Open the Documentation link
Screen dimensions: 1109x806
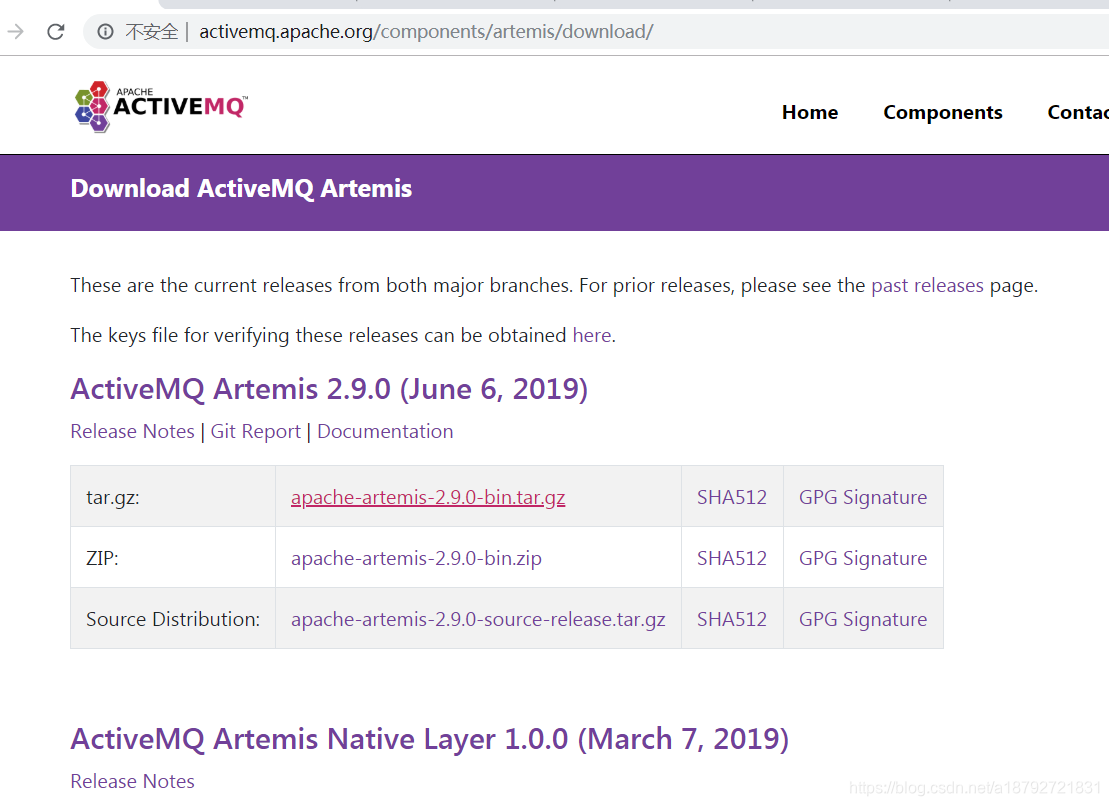point(385,431)
